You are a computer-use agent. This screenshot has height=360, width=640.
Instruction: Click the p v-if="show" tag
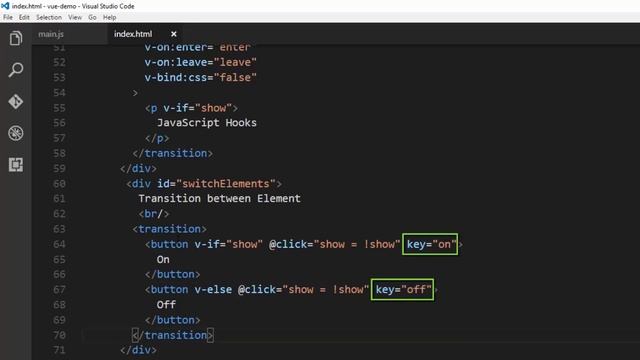point(191,108)
